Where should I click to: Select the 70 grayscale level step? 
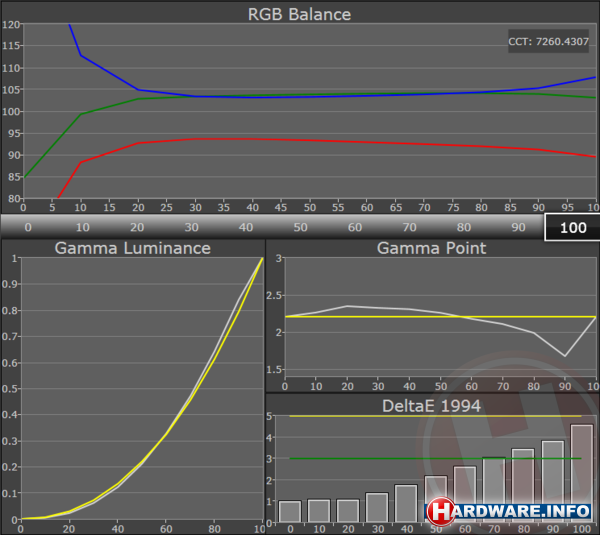point(409,227)
